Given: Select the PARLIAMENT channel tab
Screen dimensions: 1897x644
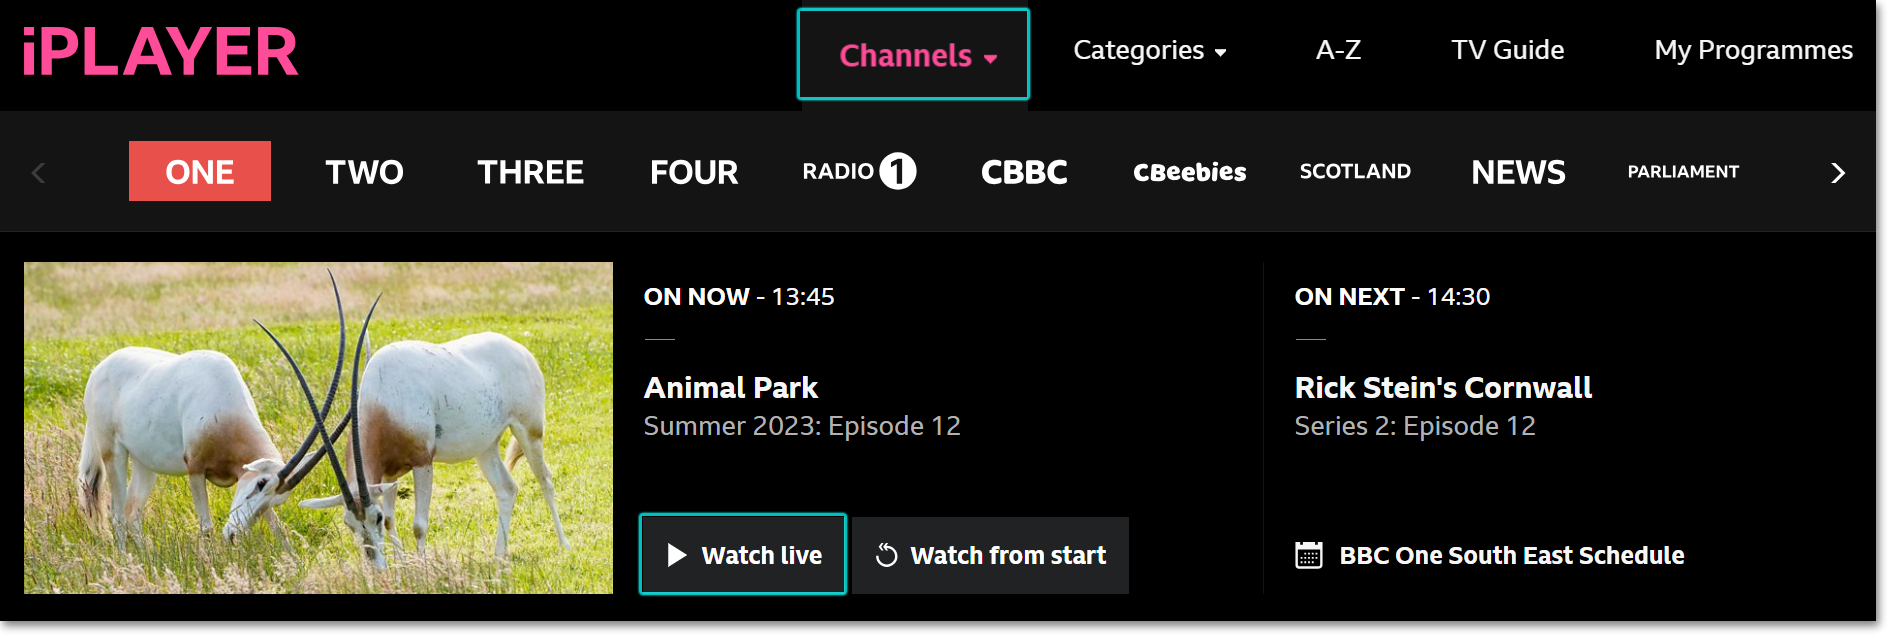Looking at the screenshot, I should [x=1683, y=171].
